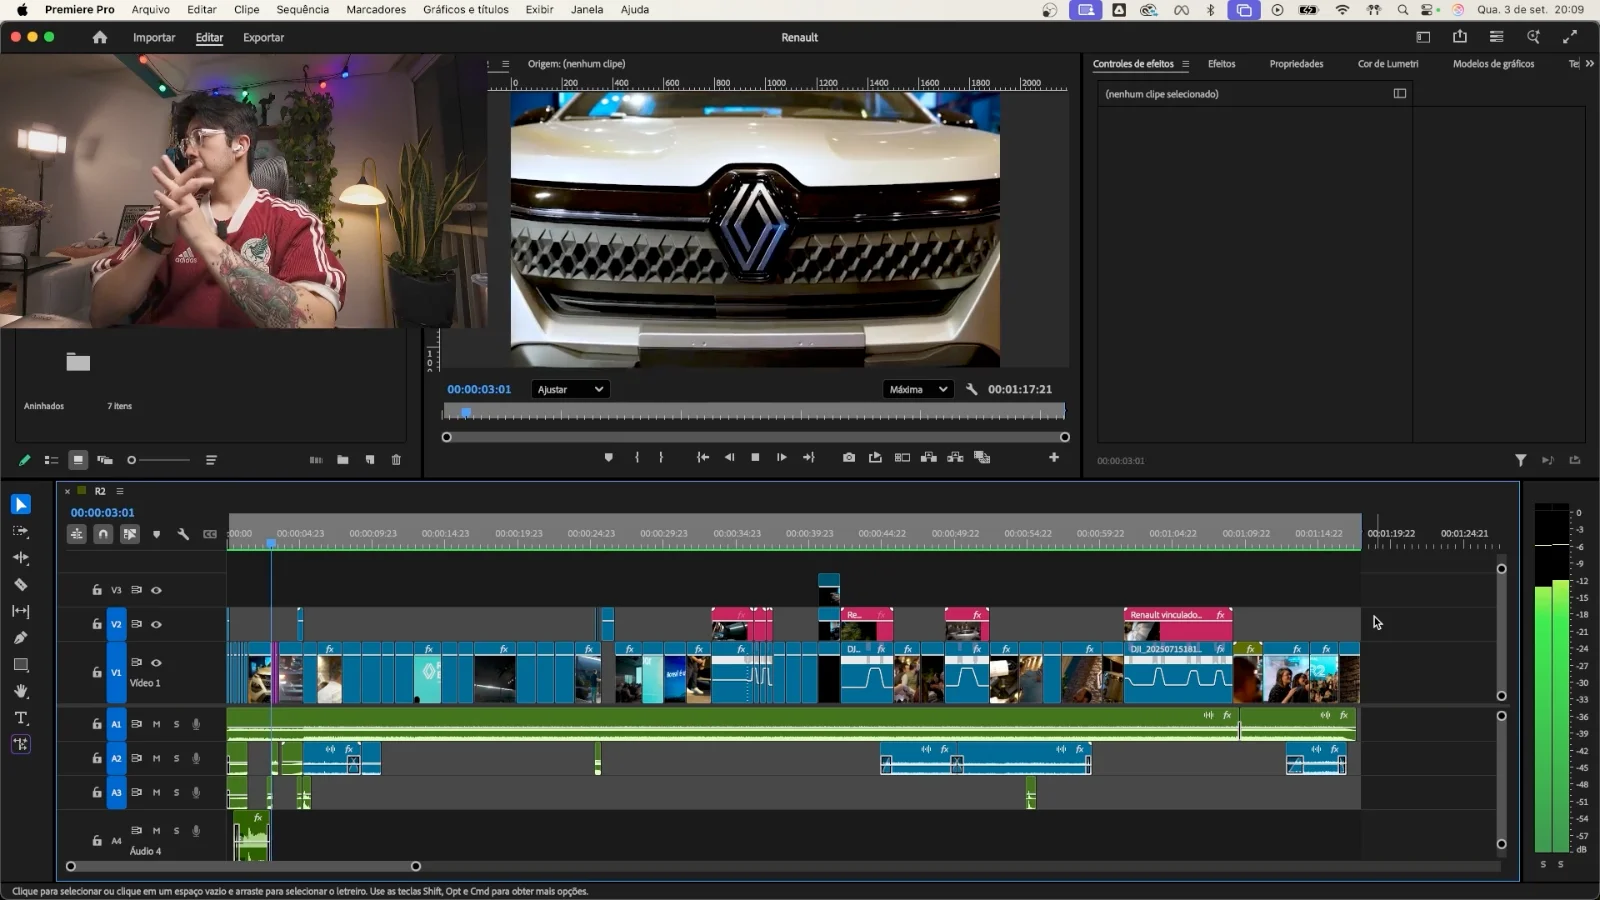Toggle V3 track visibility eye
The height and width of the screenshot is (900, 1600).
(x=156, y=590)
